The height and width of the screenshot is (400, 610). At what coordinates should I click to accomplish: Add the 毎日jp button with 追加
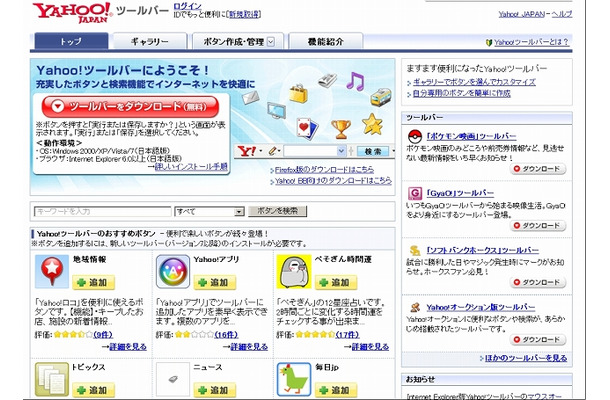coord(336,390)
